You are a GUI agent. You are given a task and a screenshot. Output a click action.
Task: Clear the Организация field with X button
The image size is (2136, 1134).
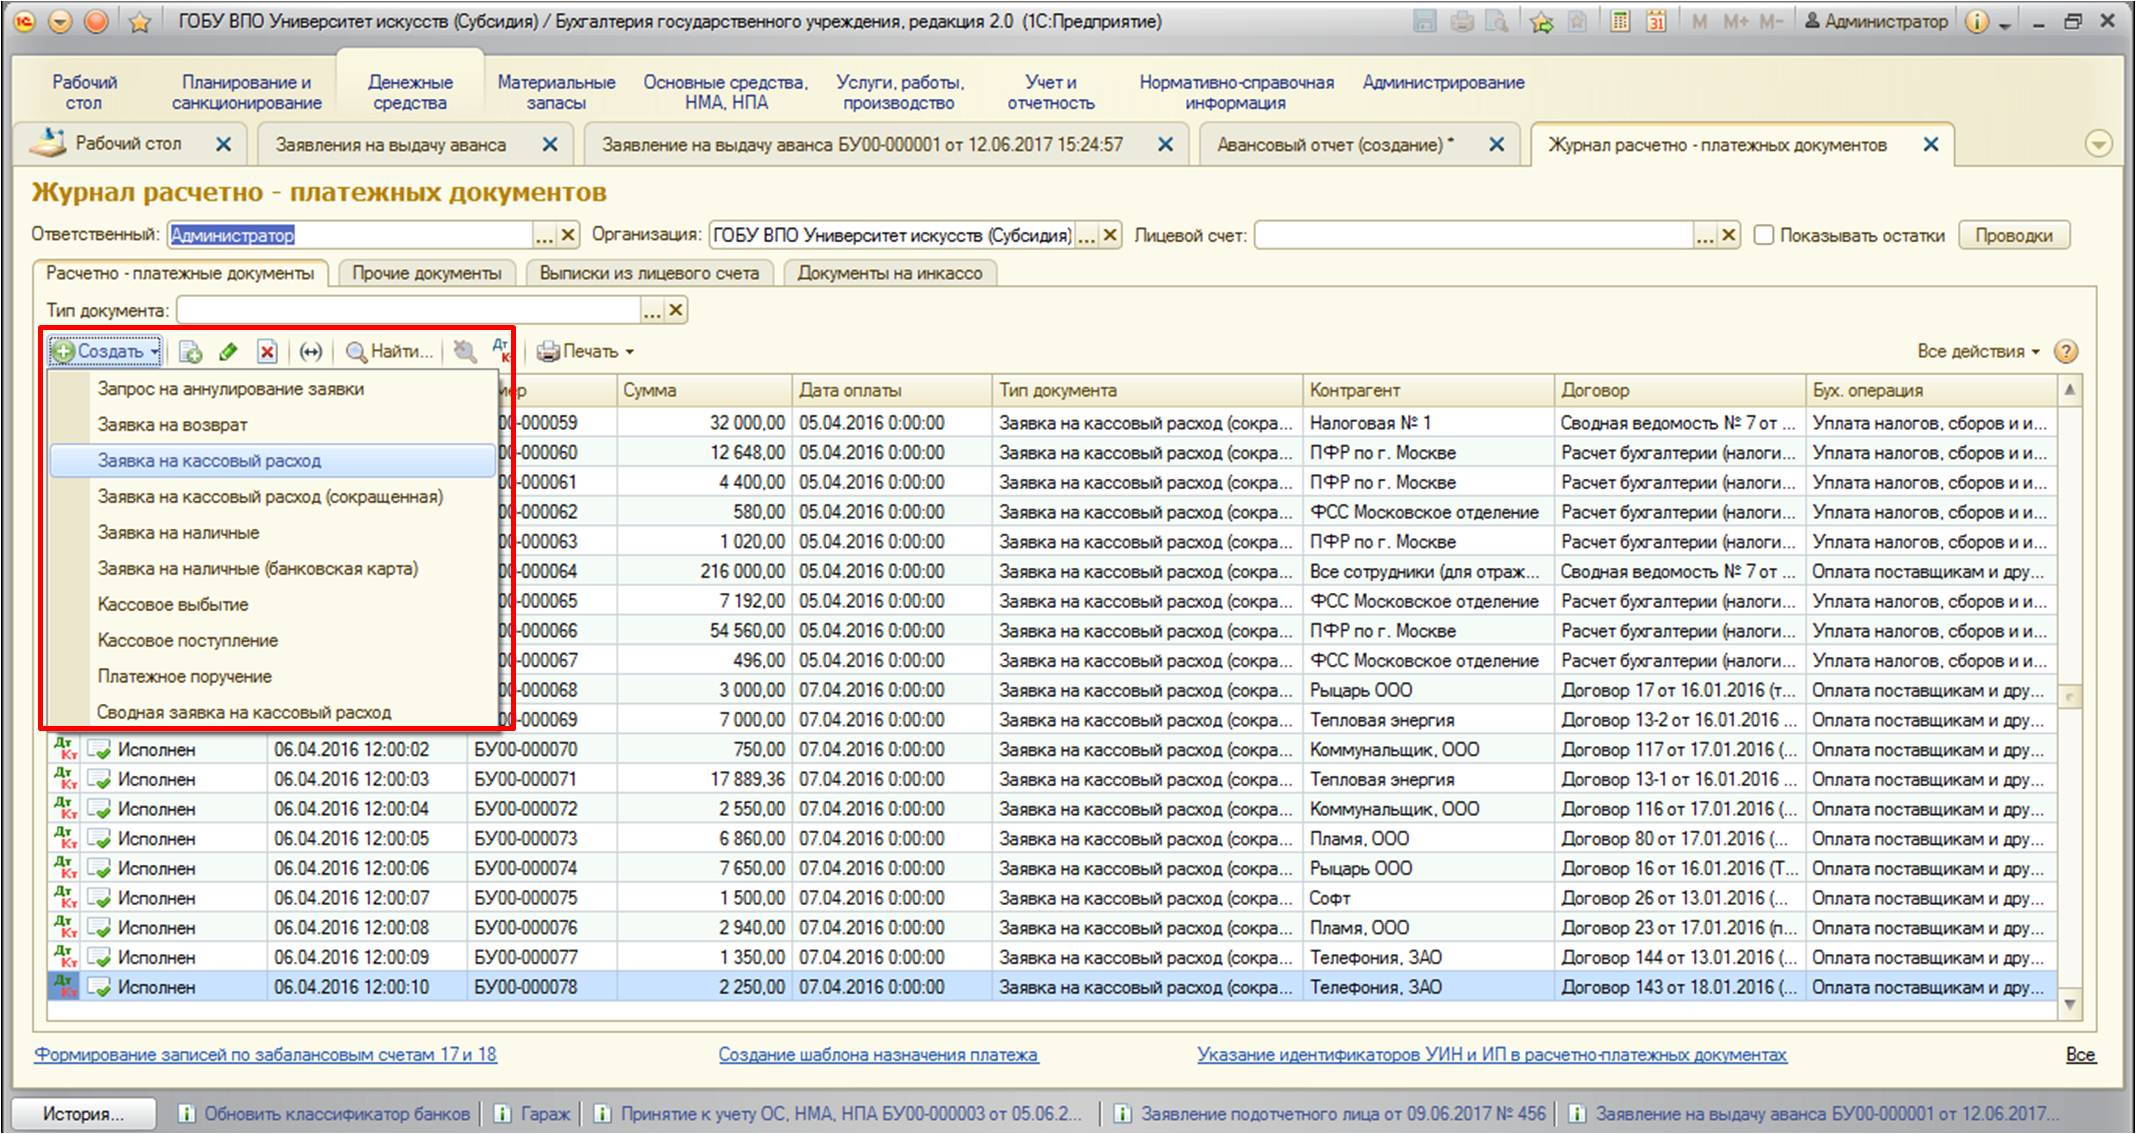1110,235
